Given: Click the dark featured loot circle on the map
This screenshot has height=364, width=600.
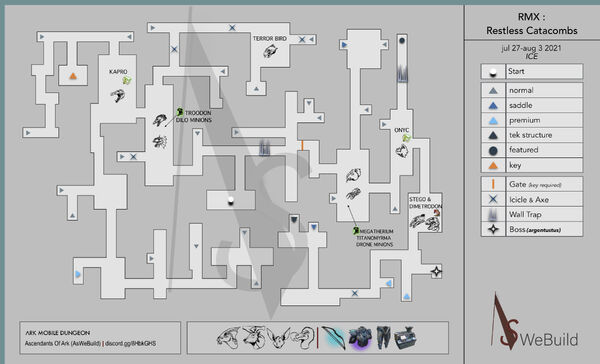Looking at the screenshot, I should tap(402, 40).
